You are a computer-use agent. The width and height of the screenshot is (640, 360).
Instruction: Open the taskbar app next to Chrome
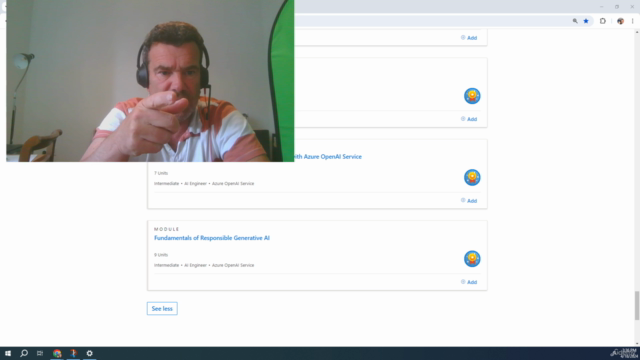click(x=73, y=353)
